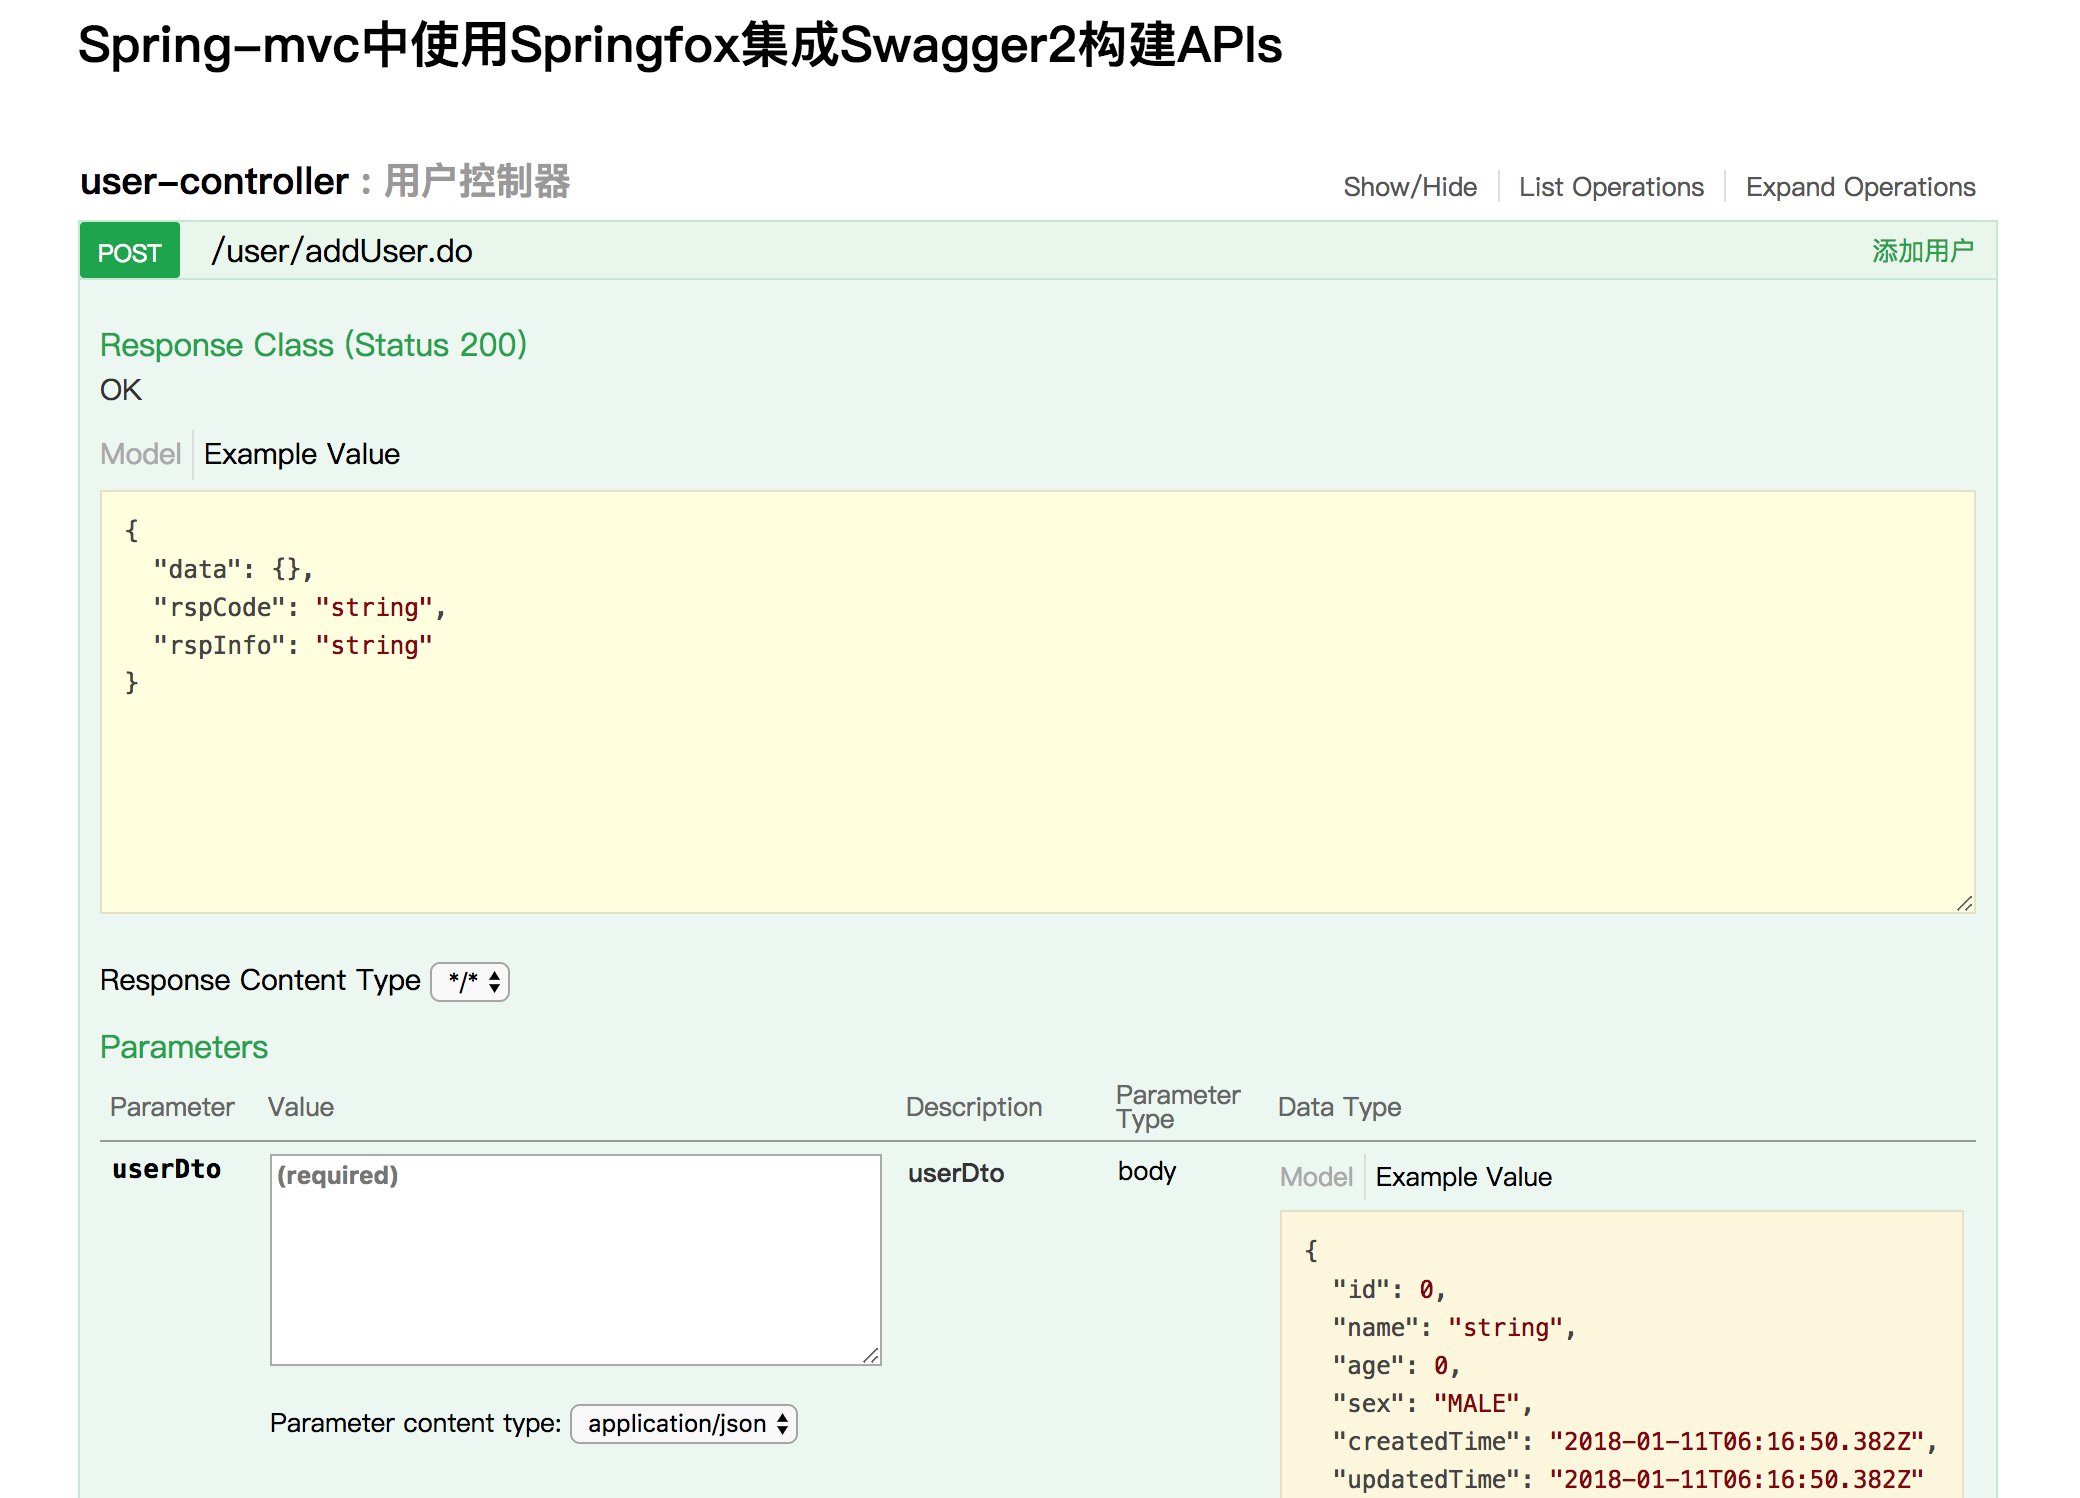2080x1498 pixels.
Task: Click the Value column header
Action: pyautogui.click(x=301, y=1107)
